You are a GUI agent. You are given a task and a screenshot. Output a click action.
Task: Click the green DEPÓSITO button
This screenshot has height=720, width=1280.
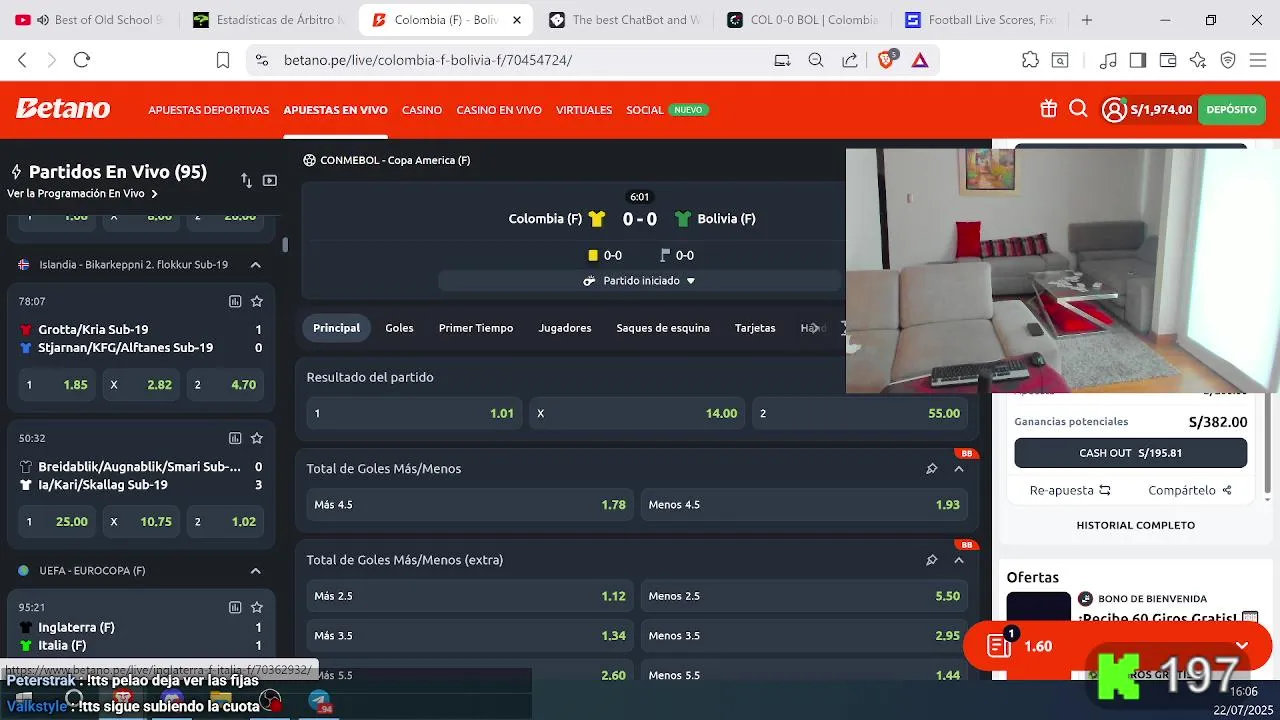pos(1231,110)
